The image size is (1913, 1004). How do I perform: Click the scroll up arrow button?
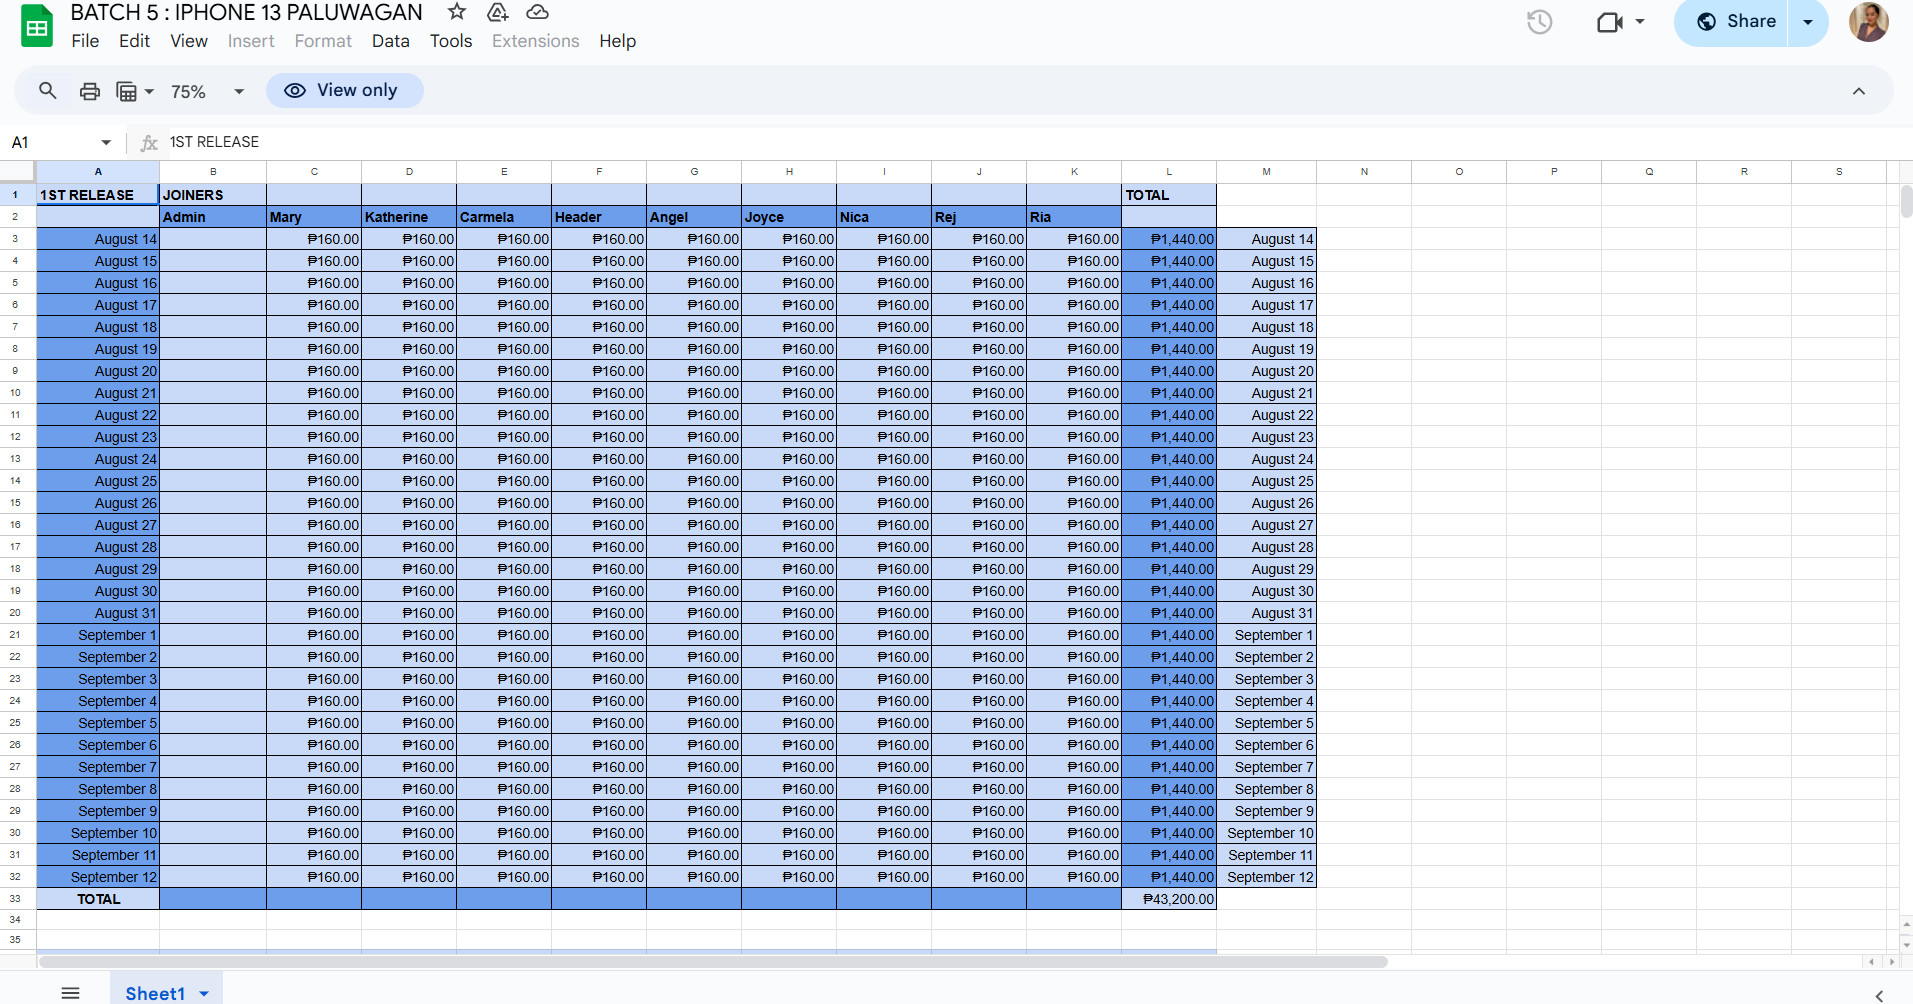pos(1906,924)
